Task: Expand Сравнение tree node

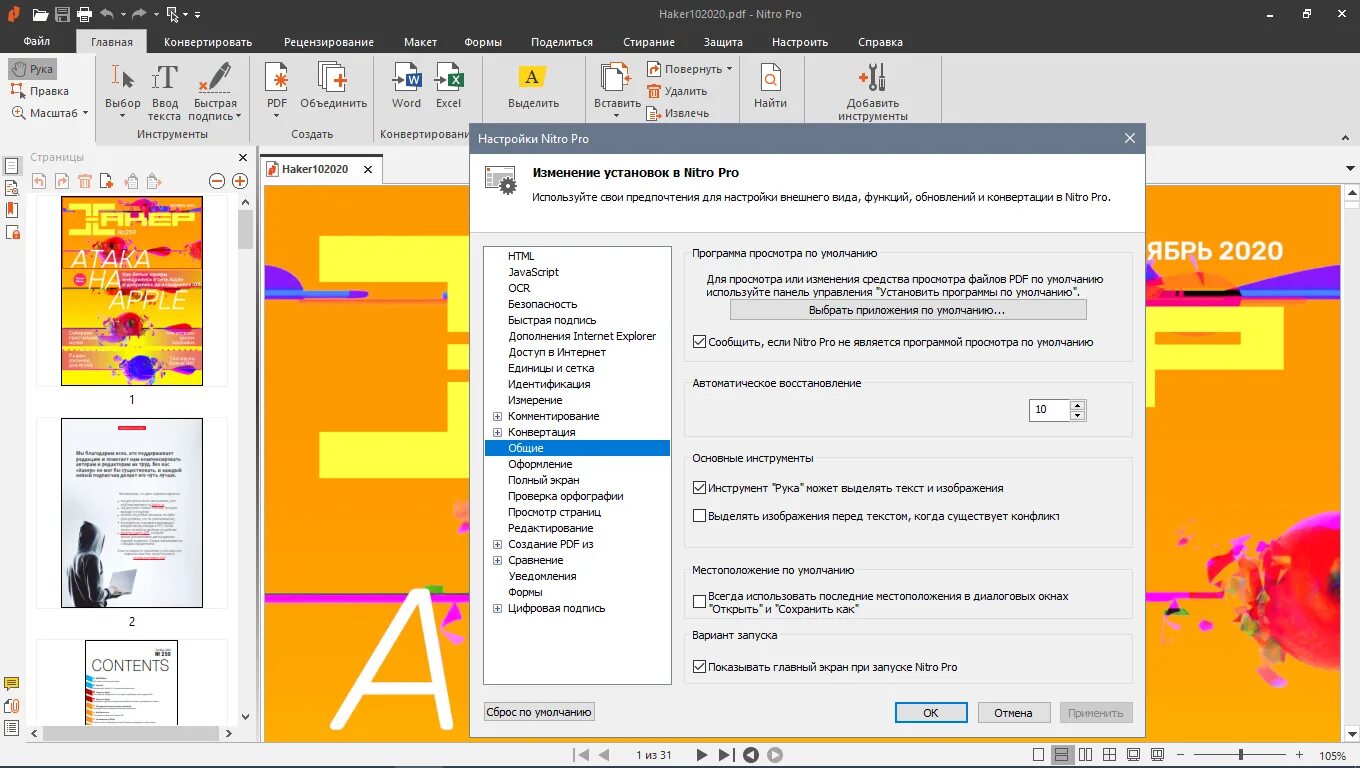Action: click(x=497, y=560)
